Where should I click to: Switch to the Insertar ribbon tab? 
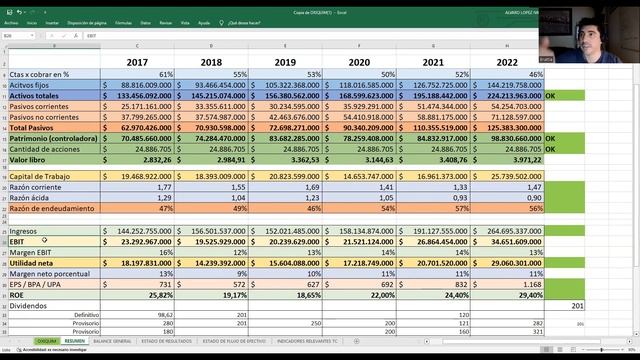(52, 23)
